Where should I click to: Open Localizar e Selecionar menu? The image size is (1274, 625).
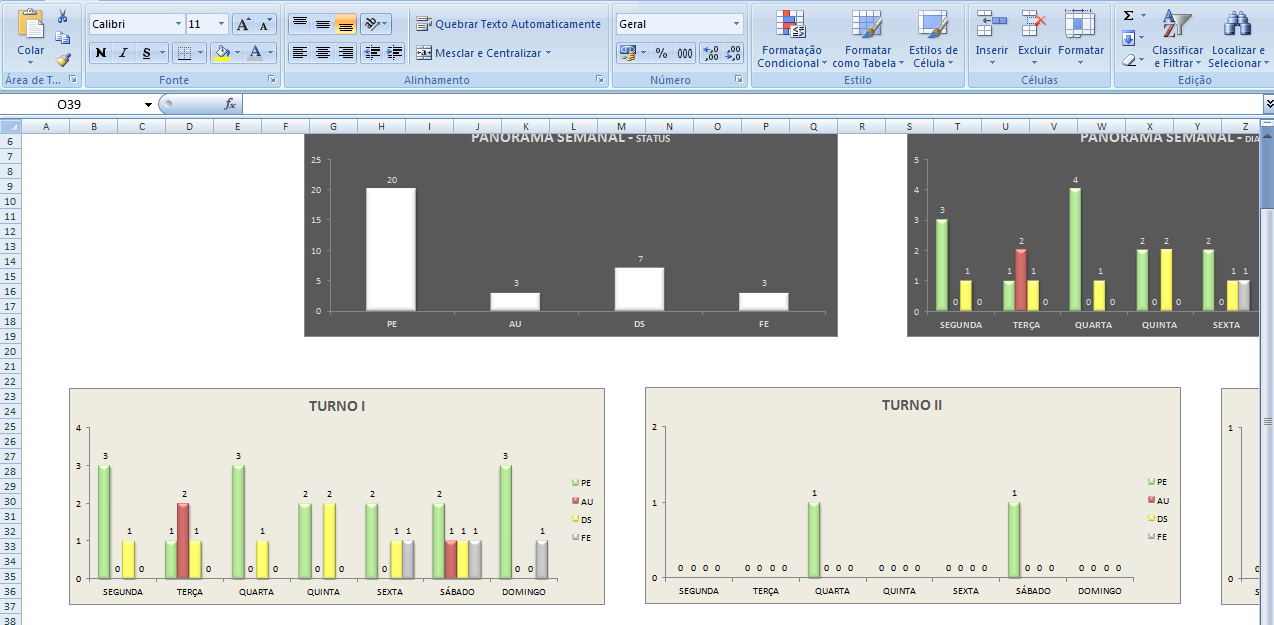pos(1238,40)
